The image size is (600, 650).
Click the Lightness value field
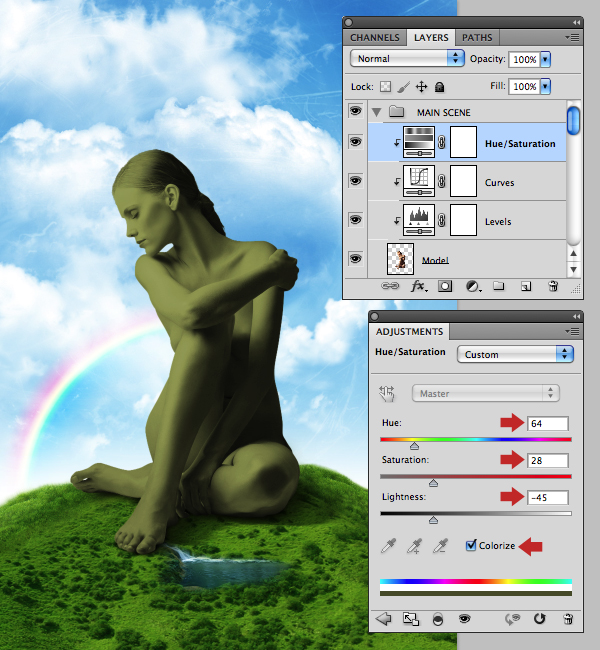click(548, 497)
